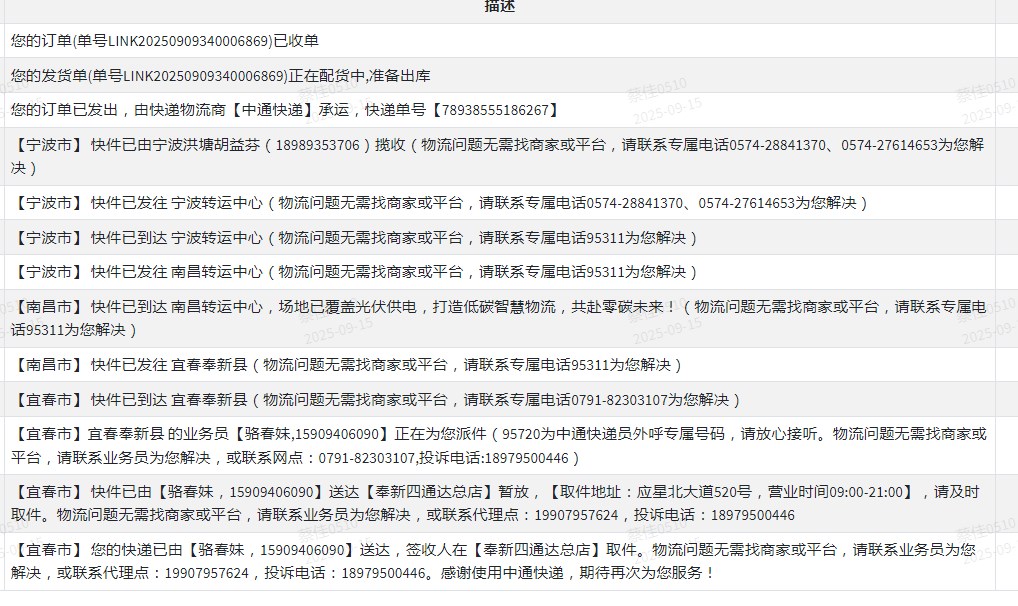Click the 描述 column header
This screenshot has height=606, width=1018.
click(499, 7)
